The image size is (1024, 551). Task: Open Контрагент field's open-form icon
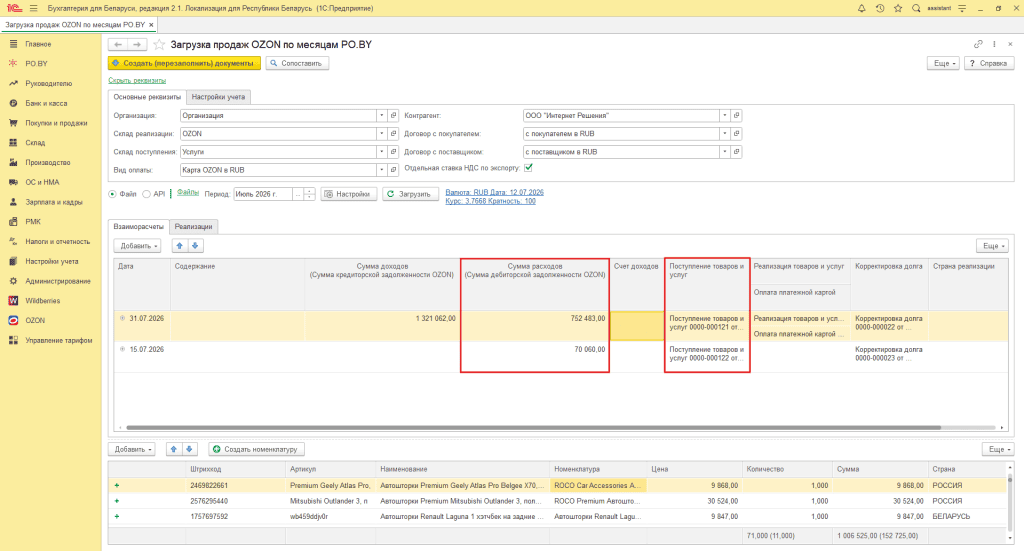(736, 116)
